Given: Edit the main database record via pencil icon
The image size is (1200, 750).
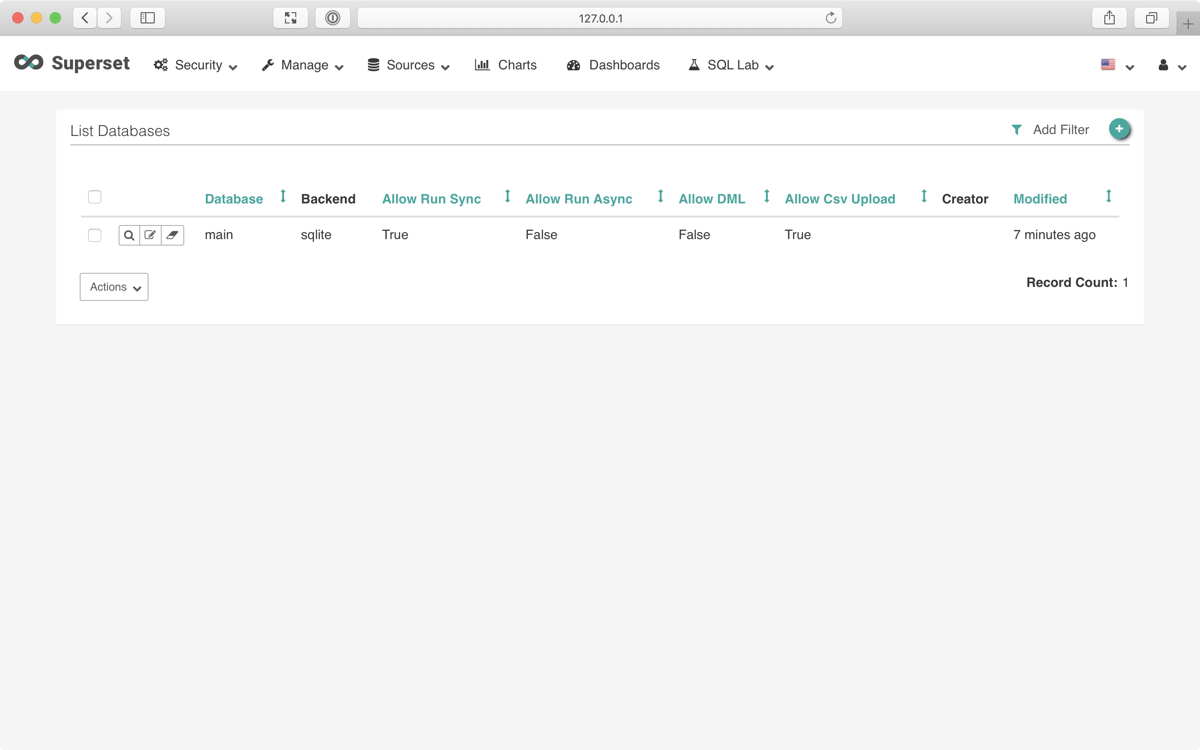Looking at the screenshot, I should point(150,235).
